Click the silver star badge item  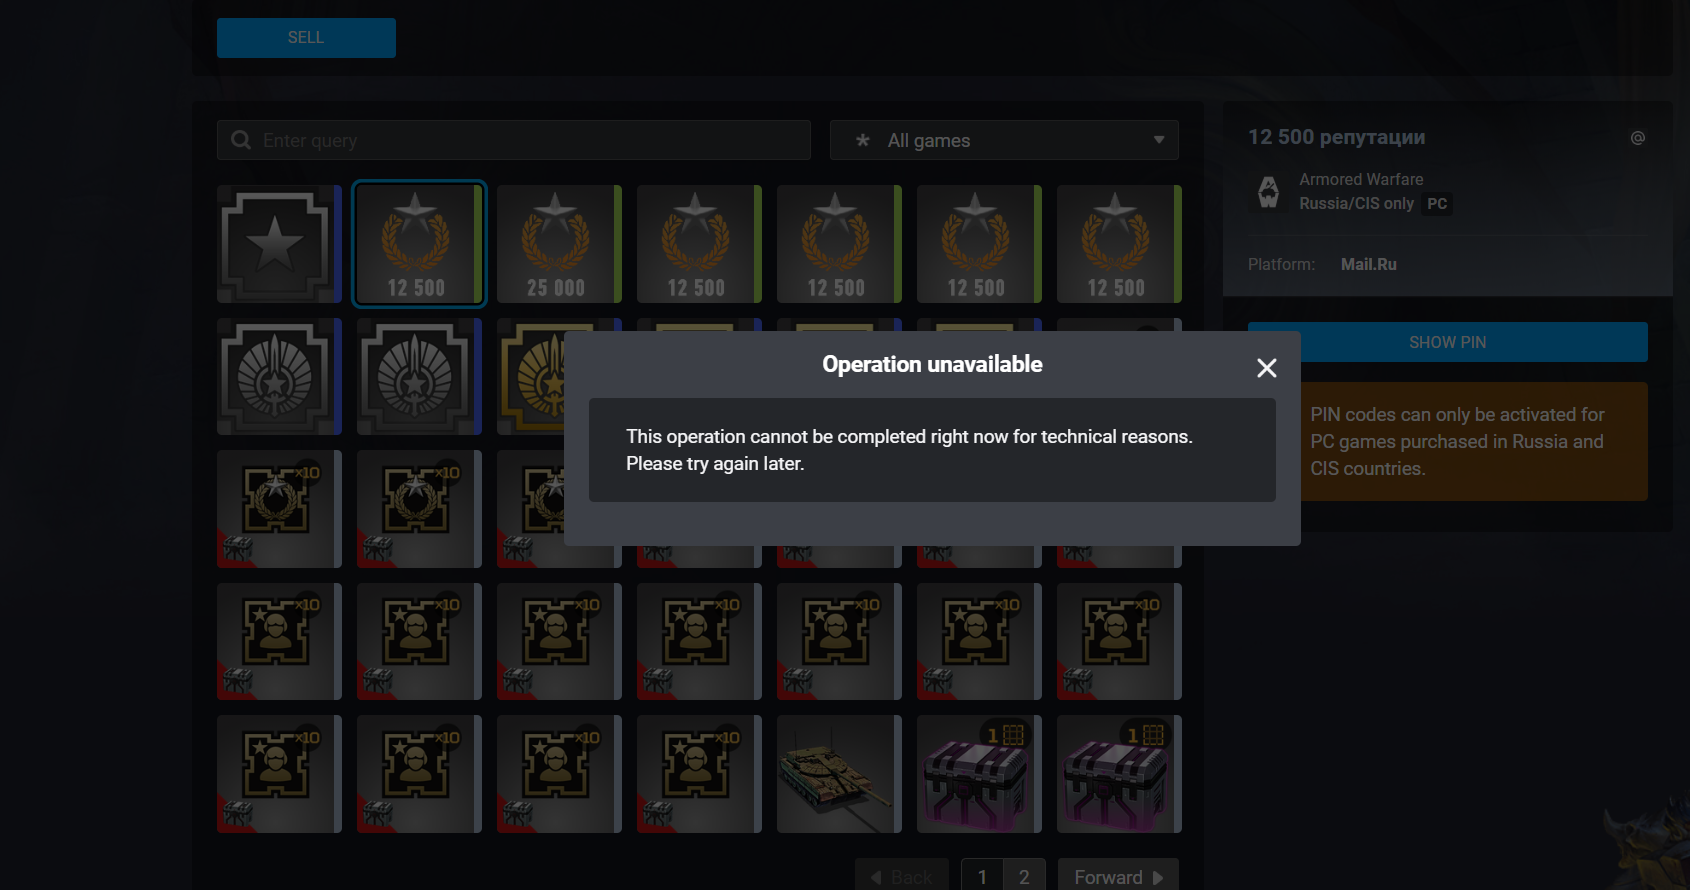(x=279, y=244)
